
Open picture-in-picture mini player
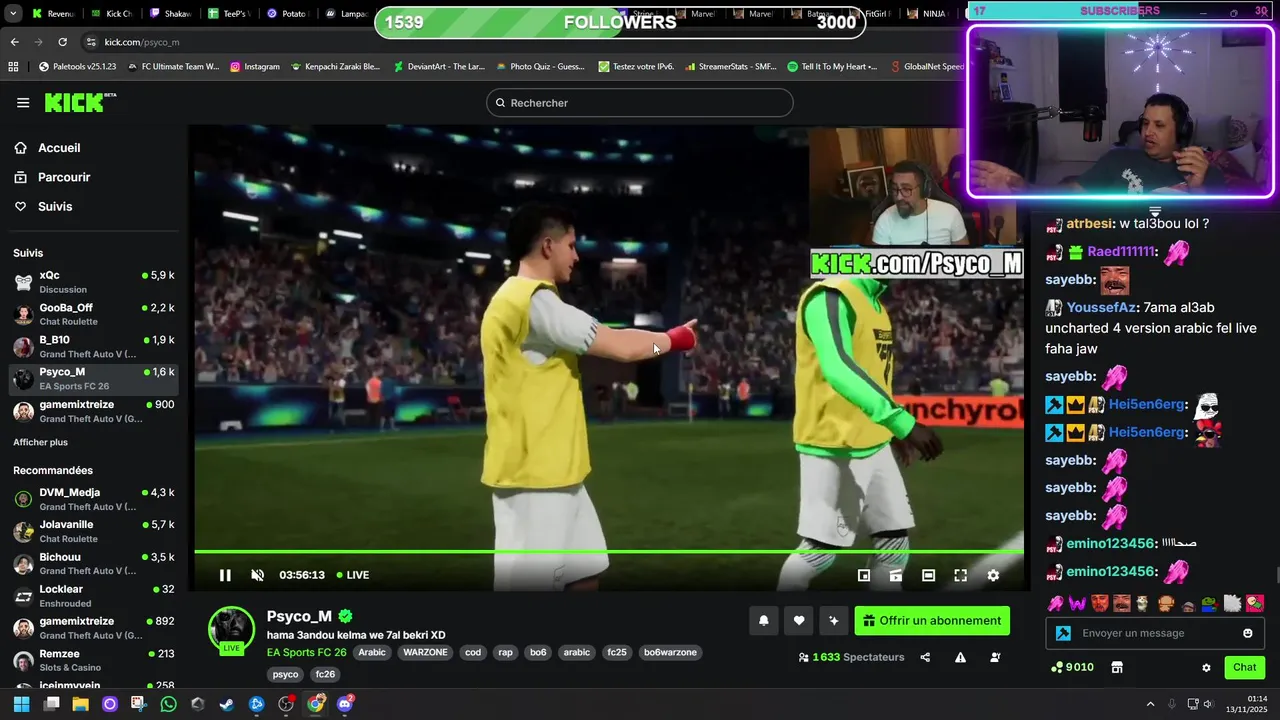(x=864, y=575)
